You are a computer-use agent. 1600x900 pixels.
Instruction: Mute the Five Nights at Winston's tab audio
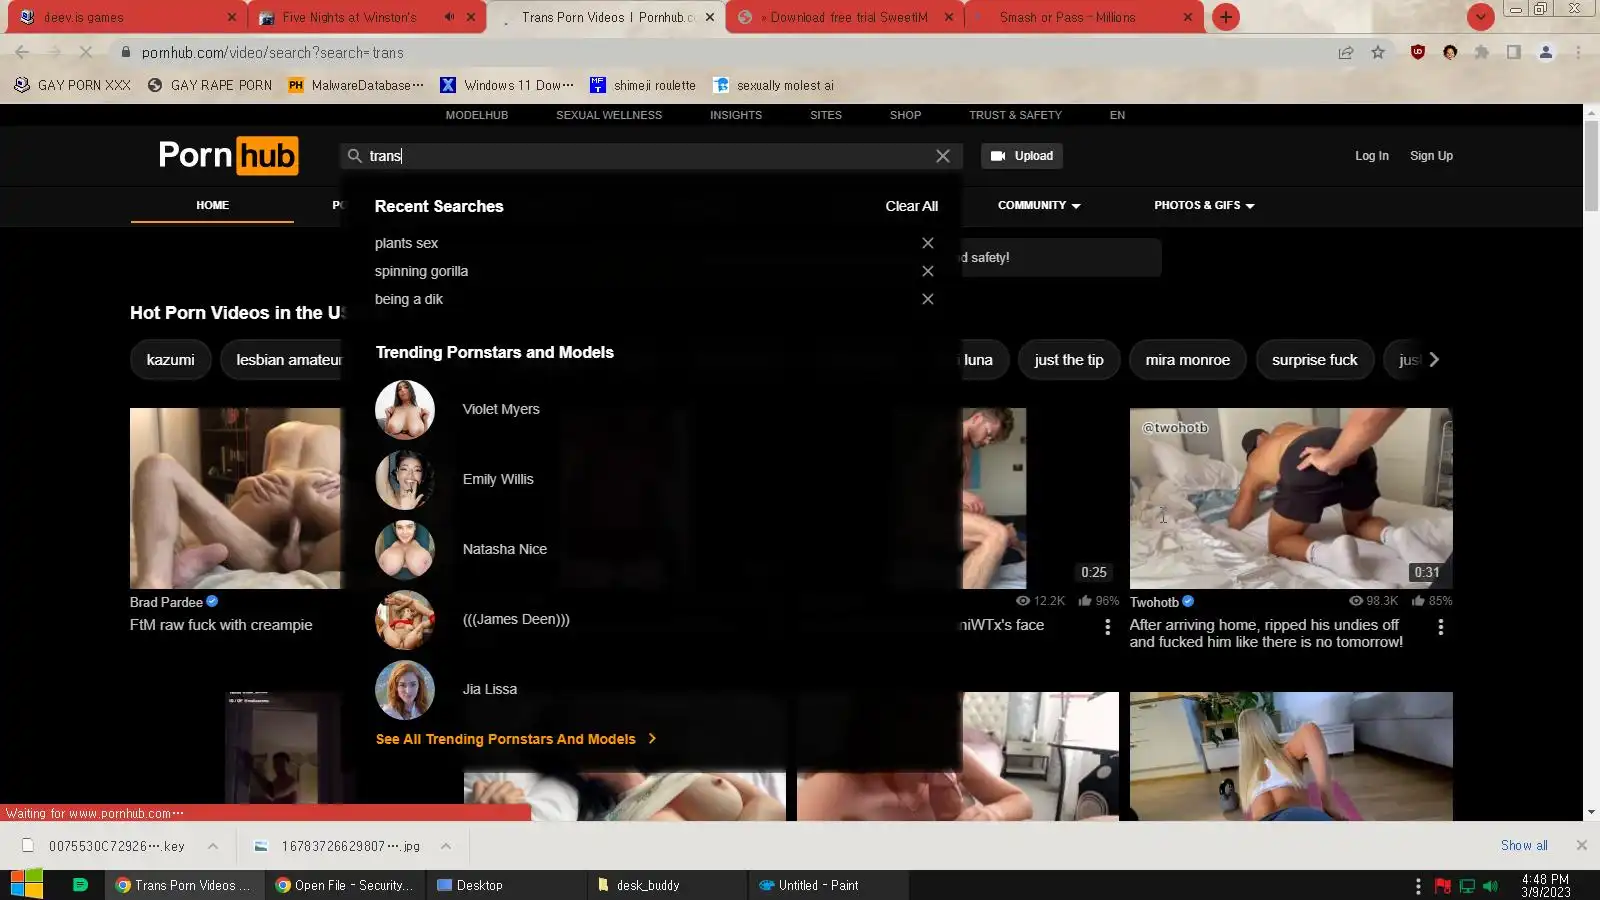[x=450, y=17]
